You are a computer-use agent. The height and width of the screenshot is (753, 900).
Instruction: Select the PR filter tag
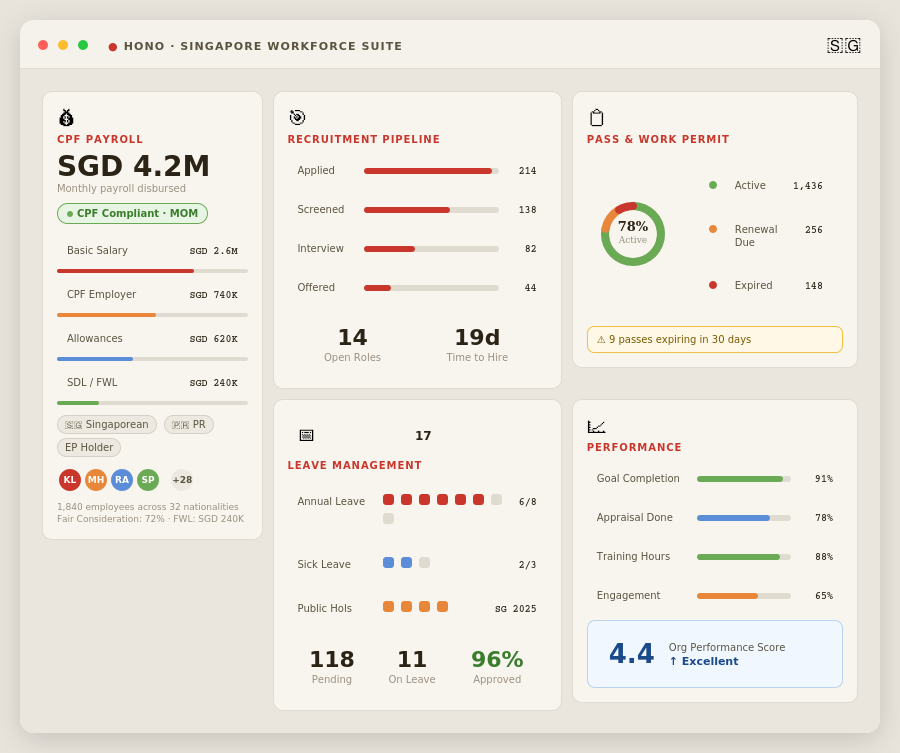click(189, 425)
